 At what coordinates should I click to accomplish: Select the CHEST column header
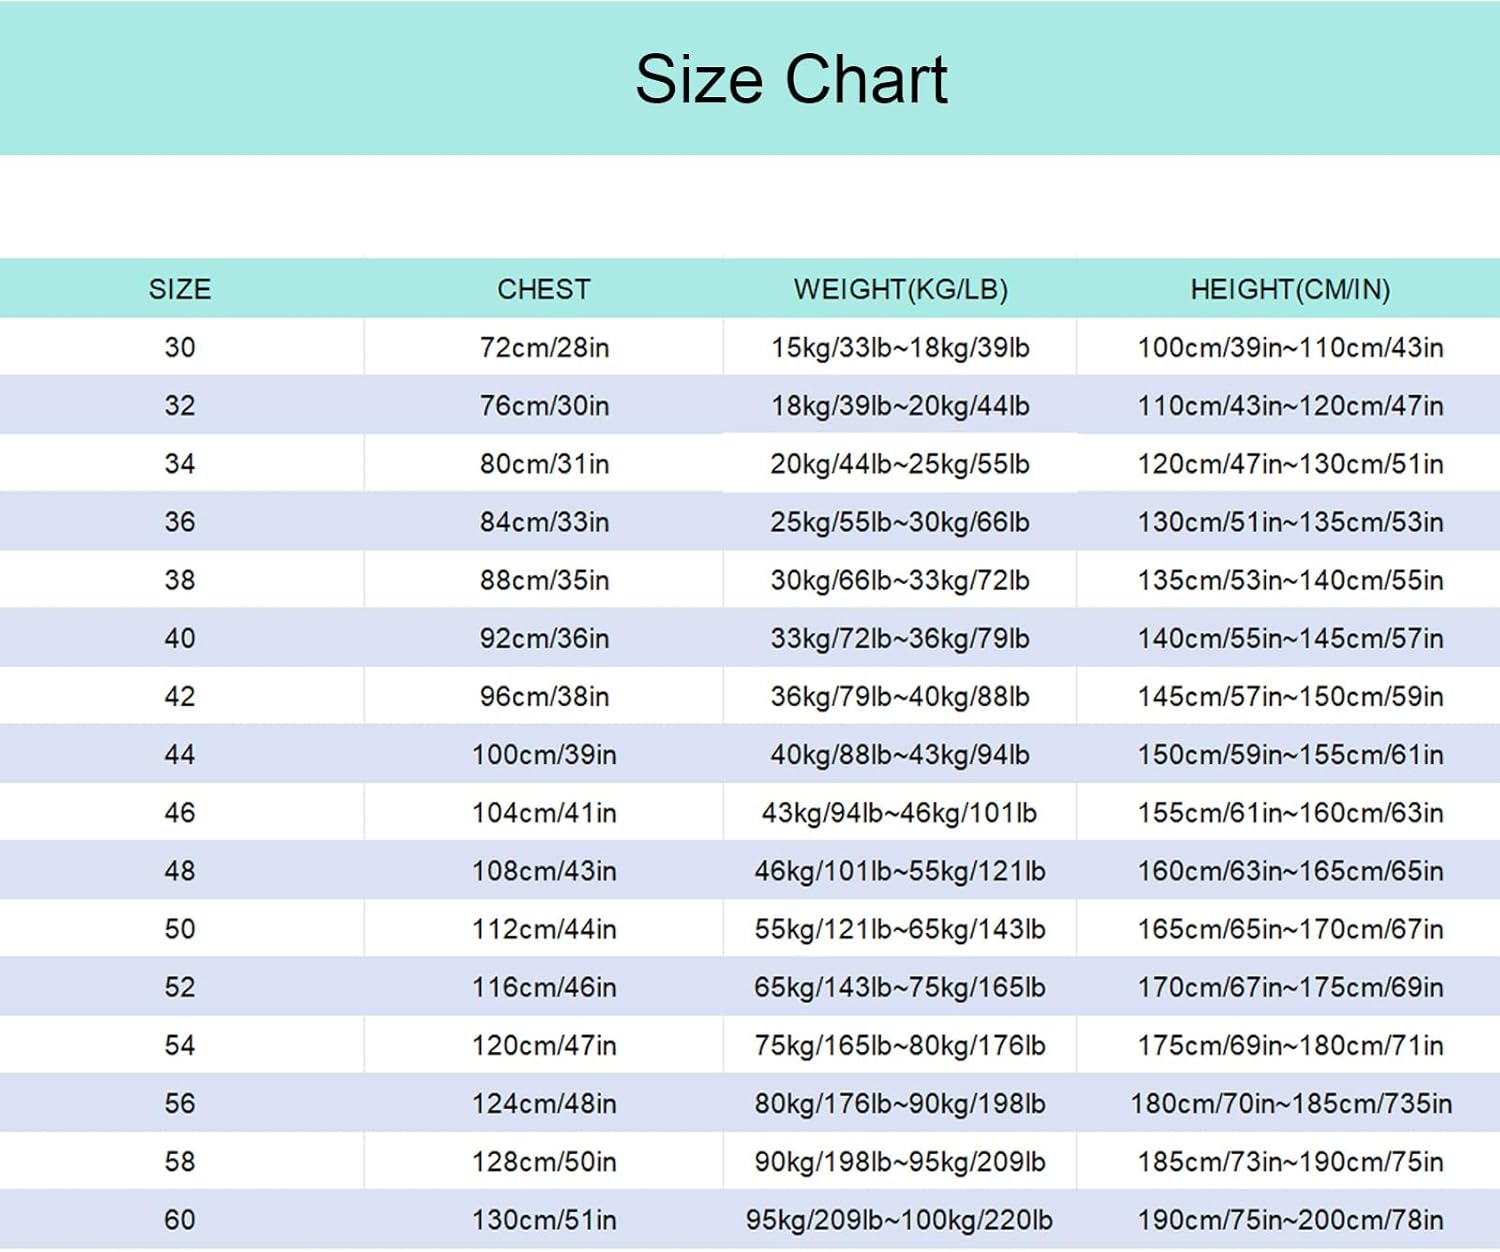pos(544,290)
